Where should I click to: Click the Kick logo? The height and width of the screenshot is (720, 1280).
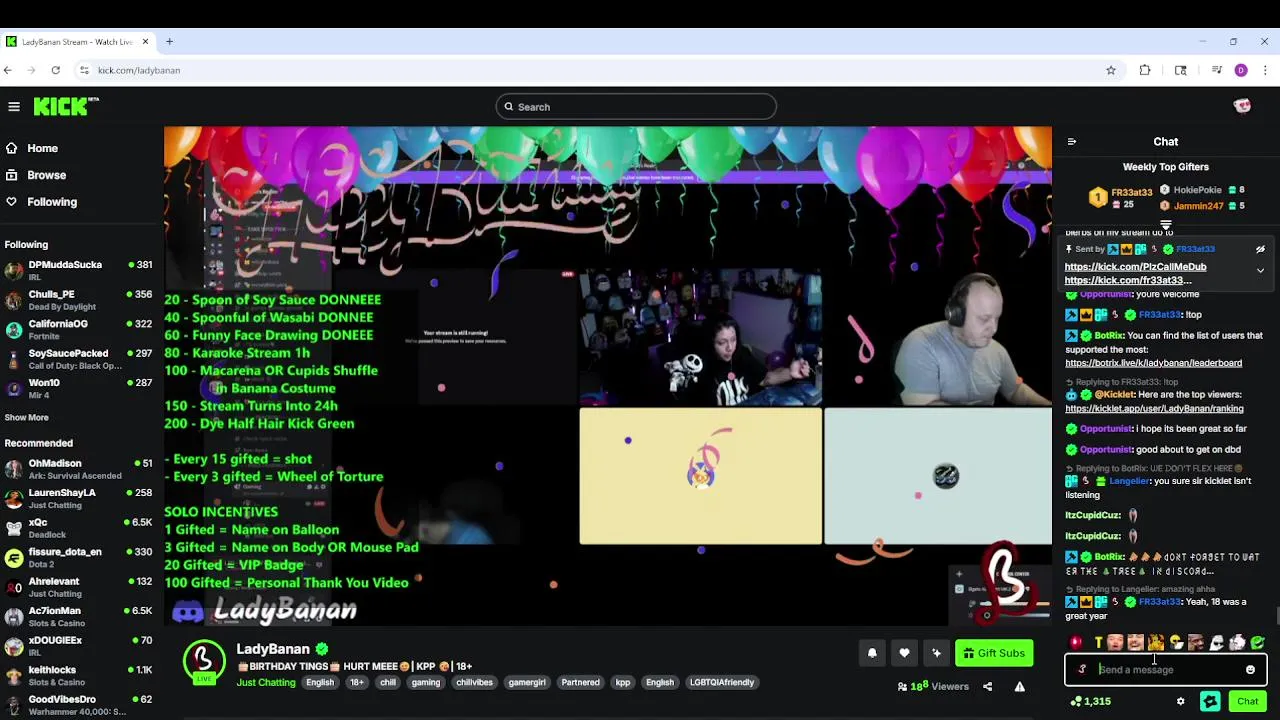coord(66,106)
